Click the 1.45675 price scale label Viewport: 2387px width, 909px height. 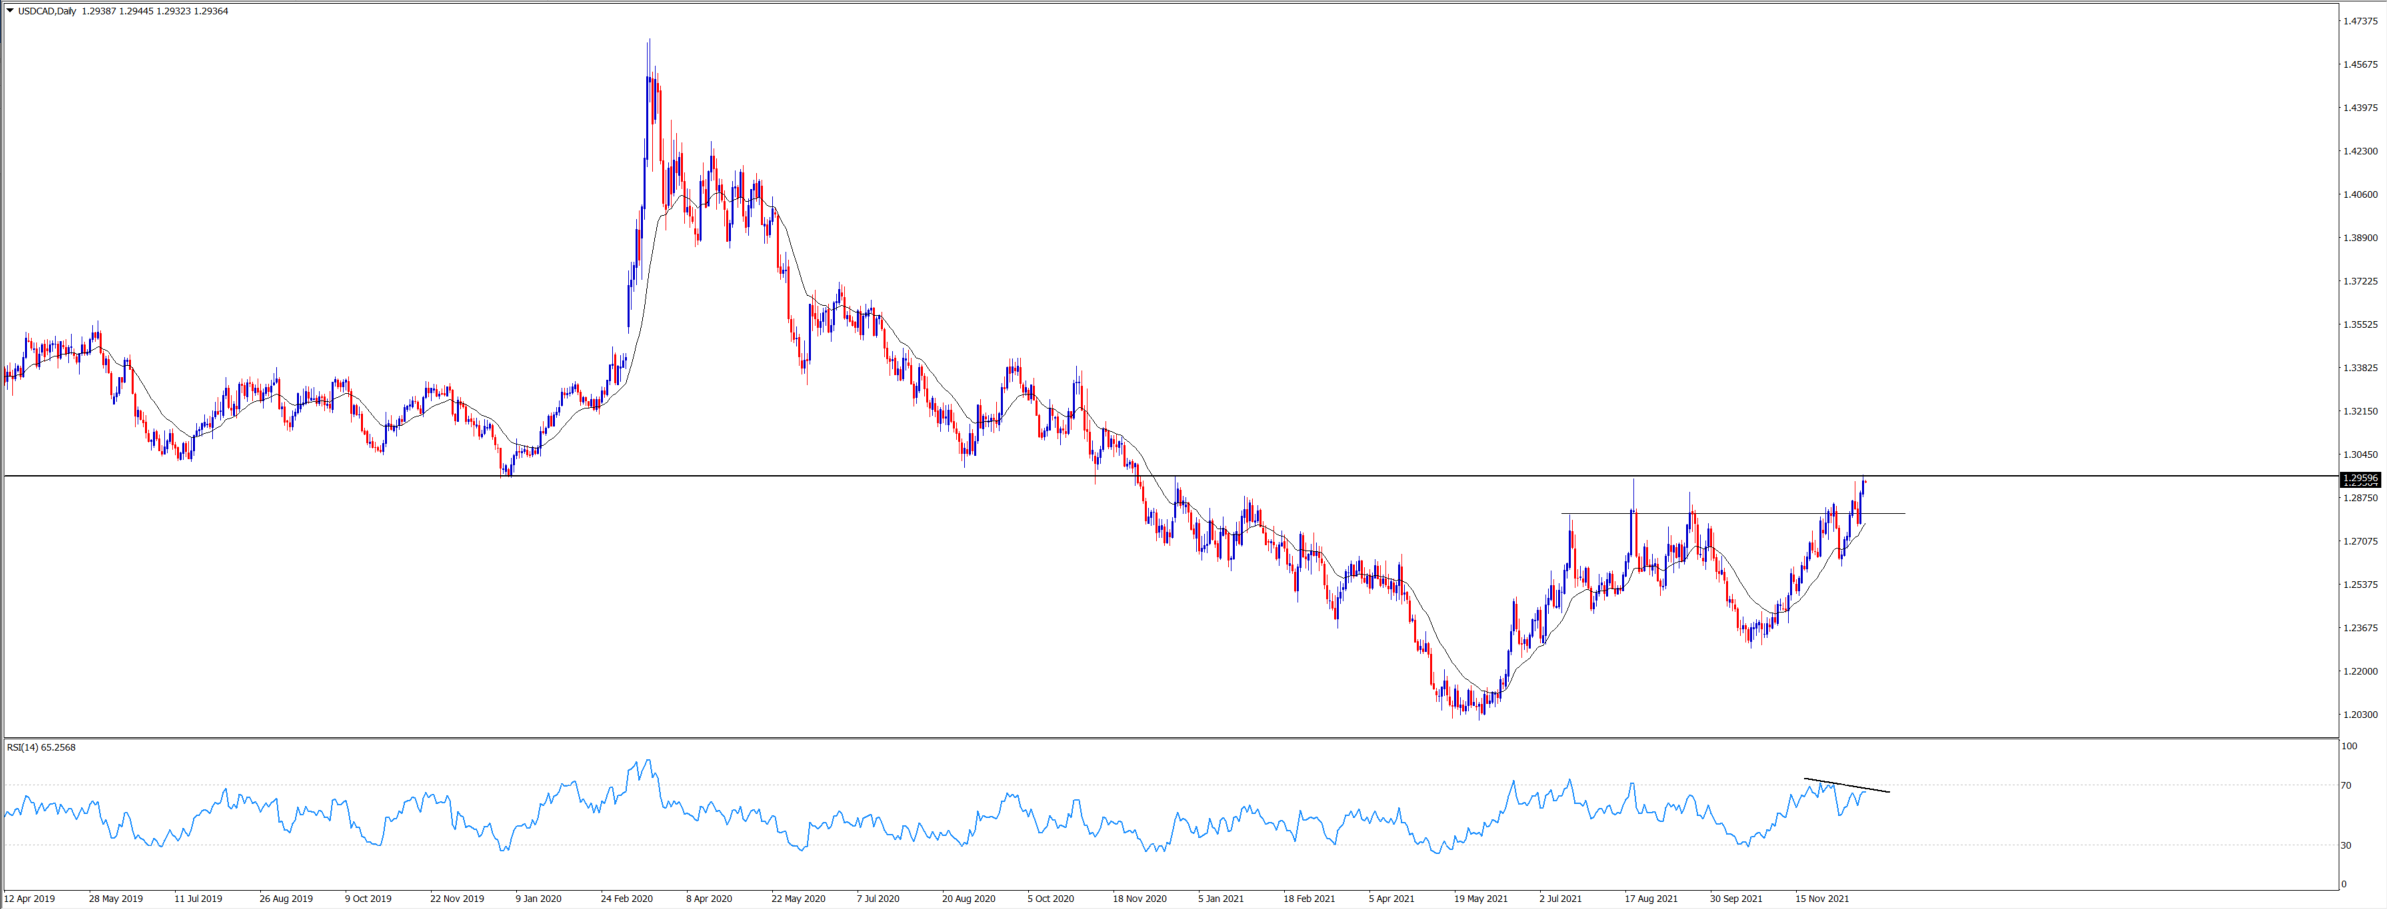(2360, 65)
